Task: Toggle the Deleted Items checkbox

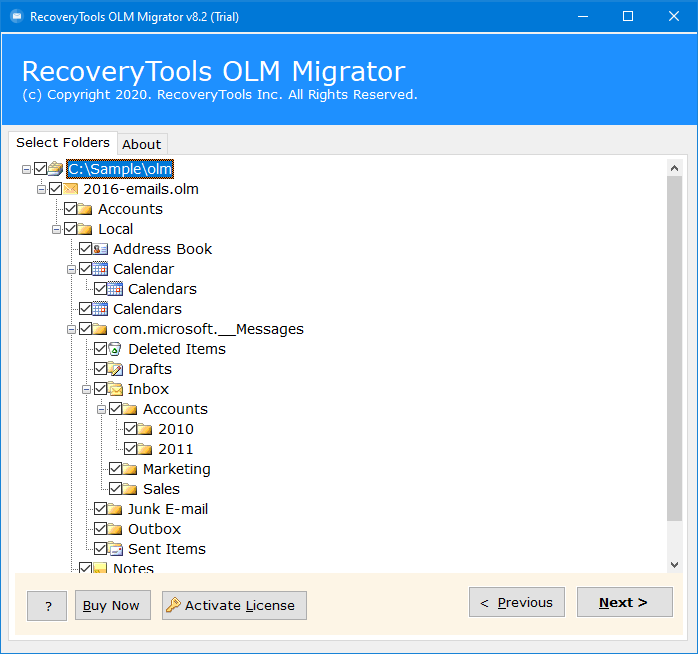Action: 101,349
